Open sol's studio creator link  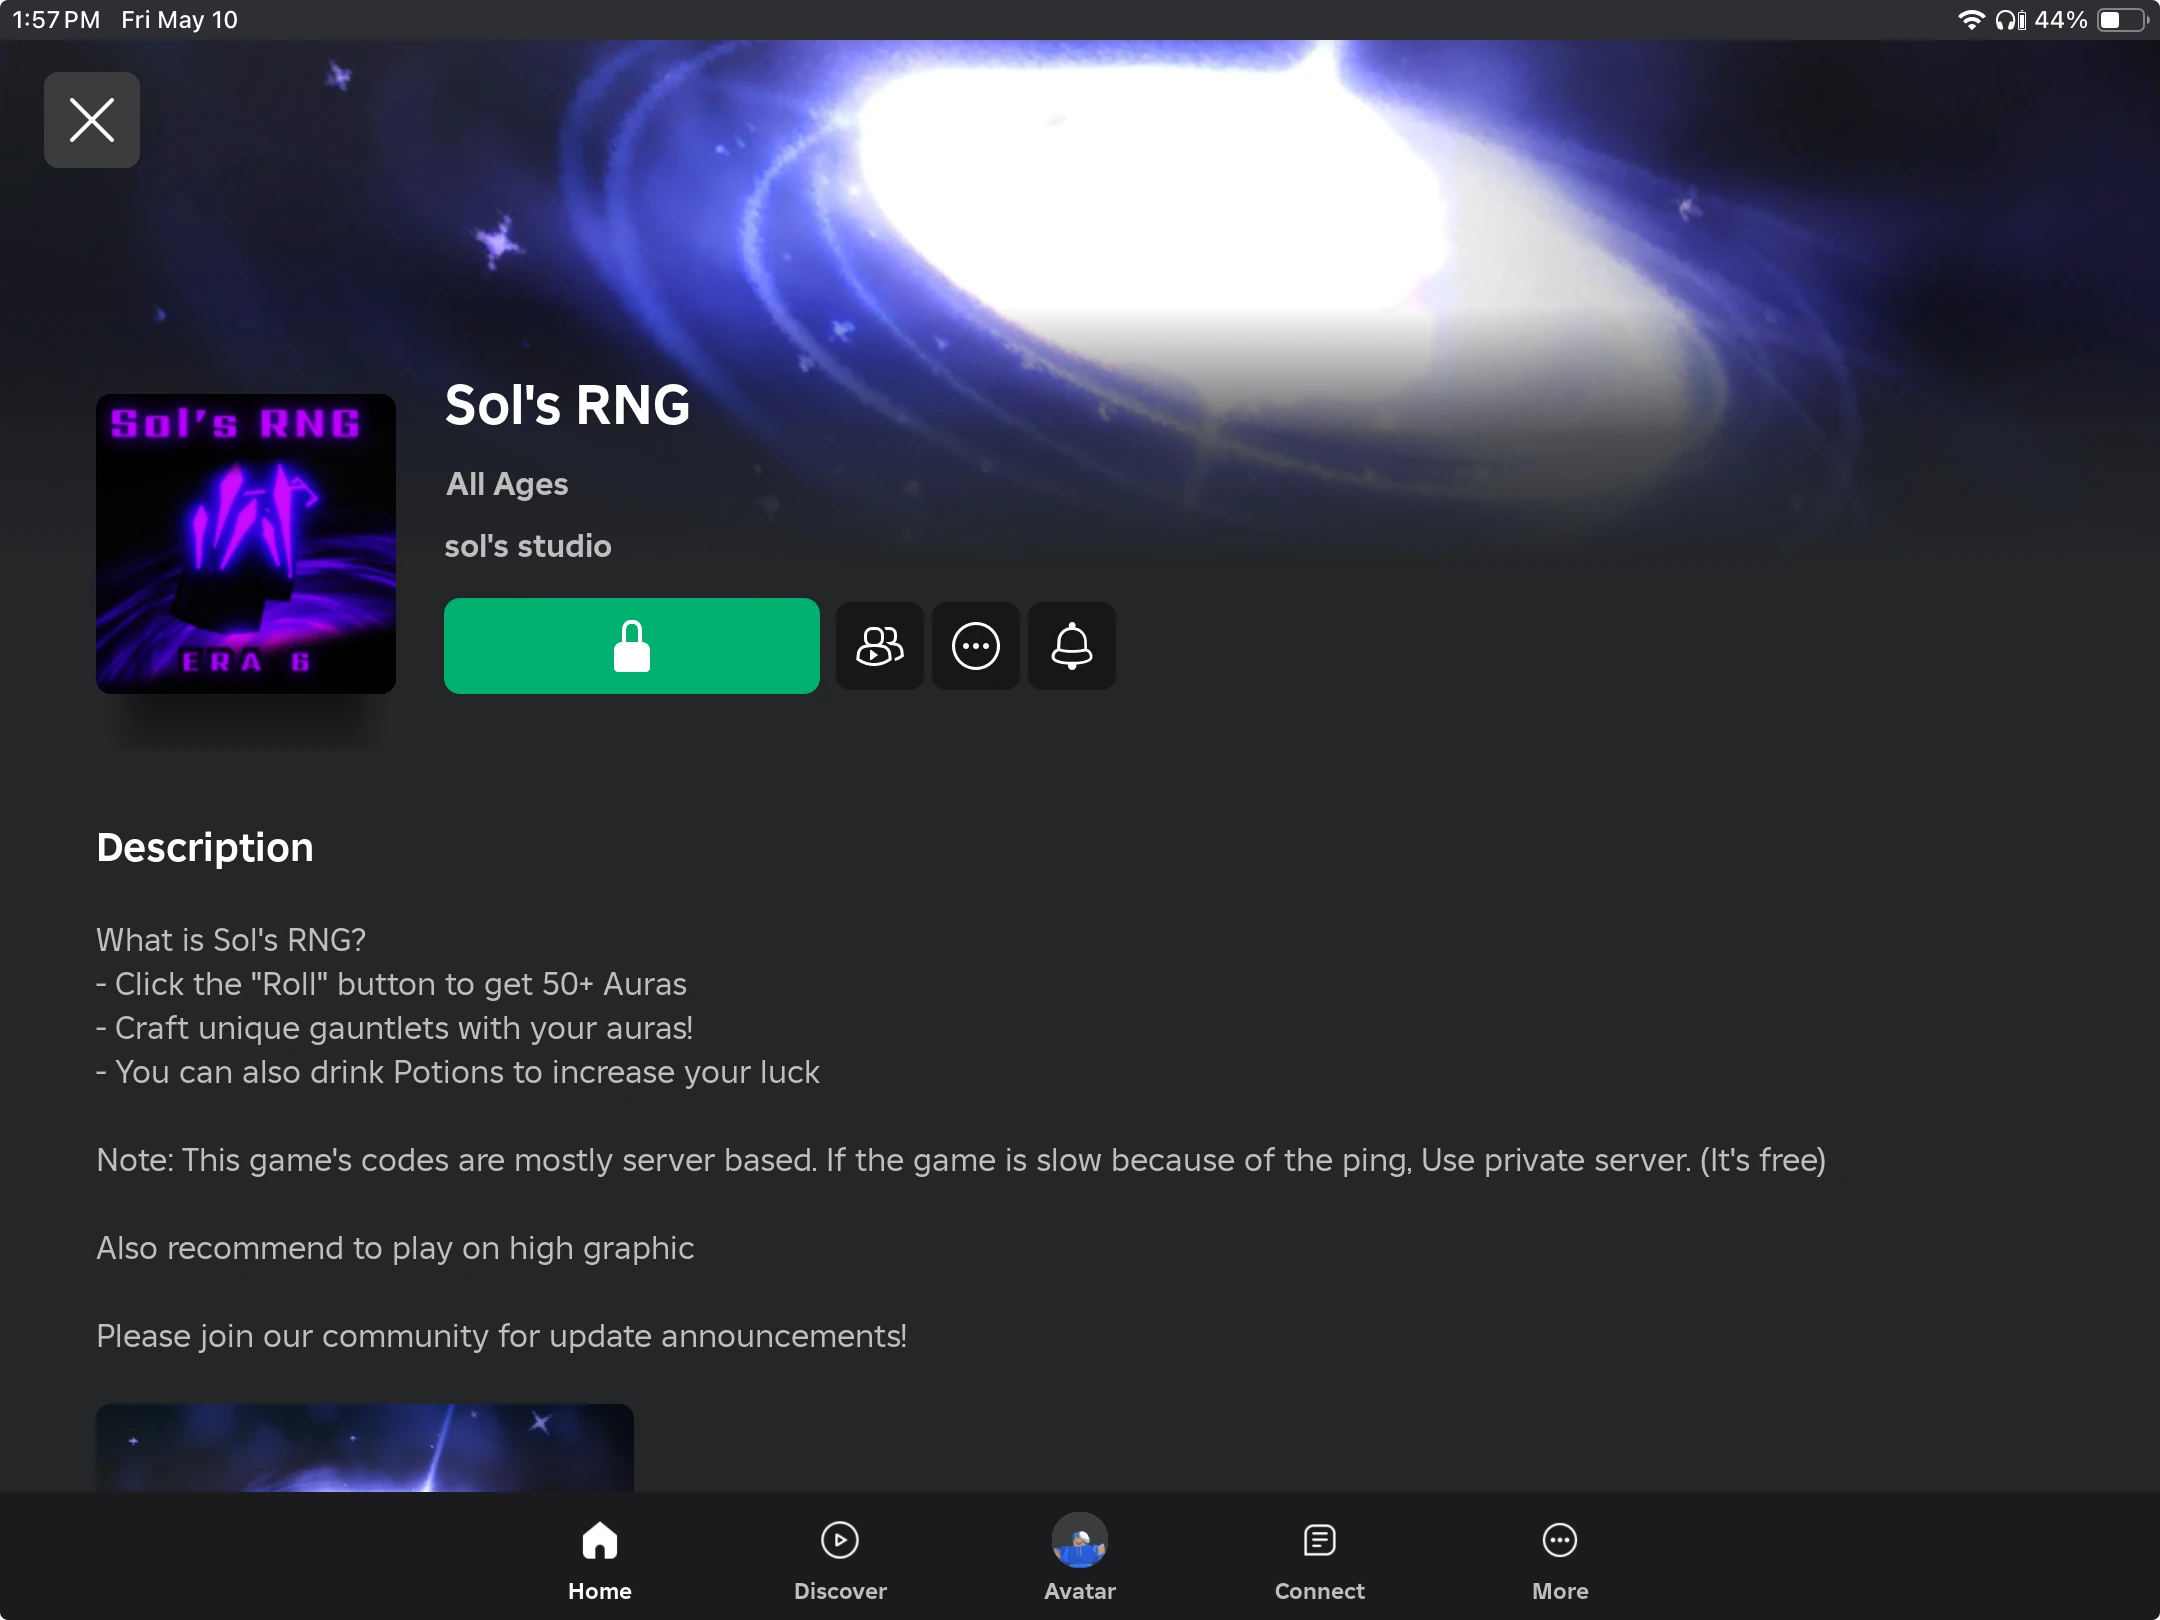pyautogui.click(x=528, y=546)
